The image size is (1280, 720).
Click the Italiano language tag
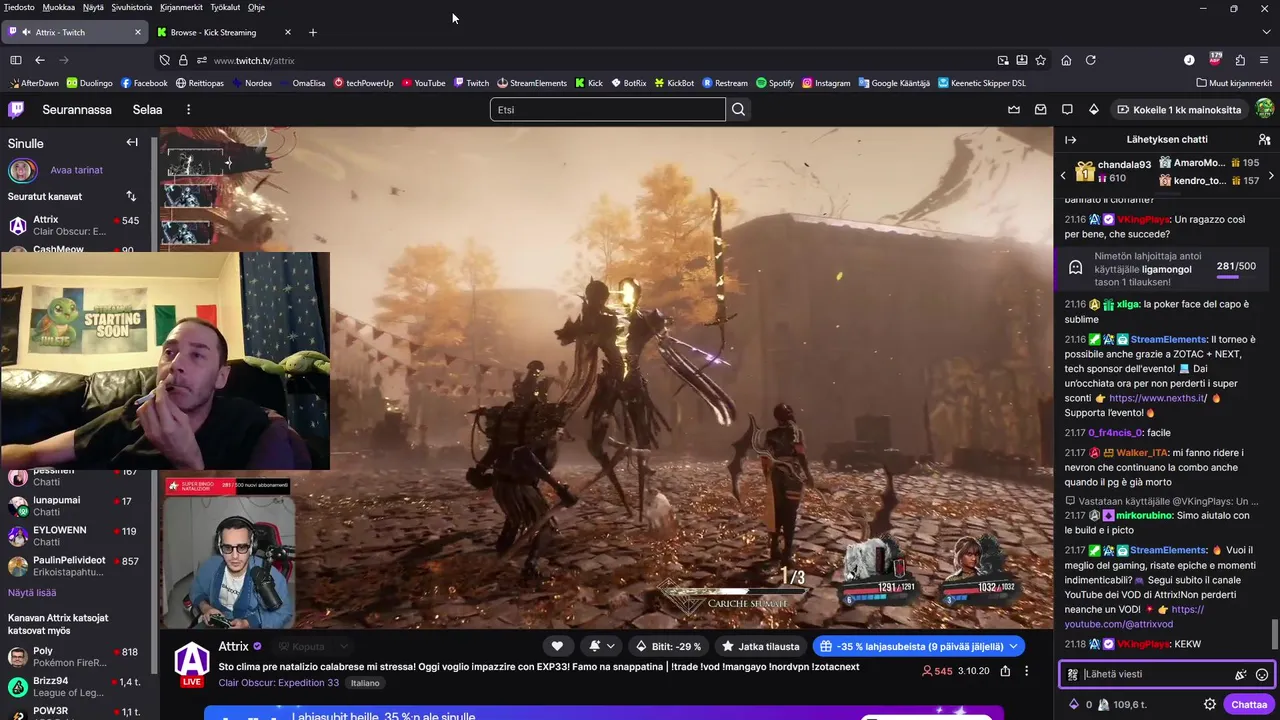pyautogui.click(x=365, y=683)
